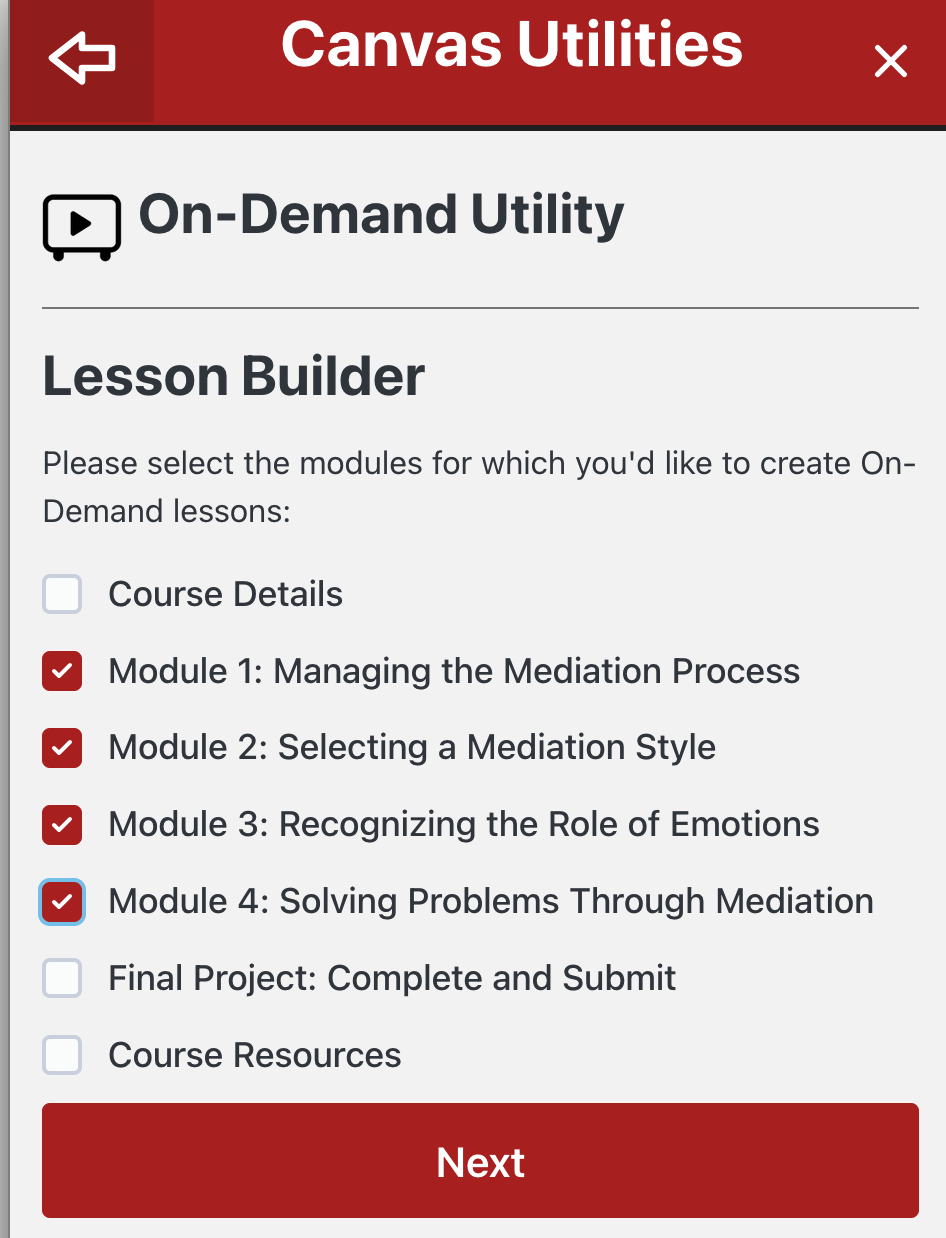
Task: Click Final Project: Complete and Submit label
Action: 392,978
